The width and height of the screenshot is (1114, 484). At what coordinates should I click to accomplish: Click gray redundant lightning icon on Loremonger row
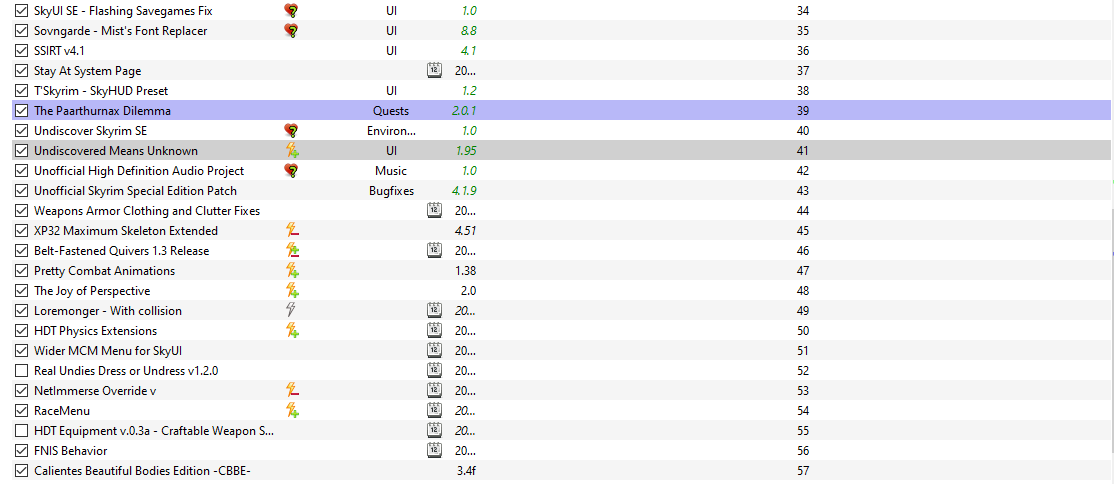click(291, 310)
